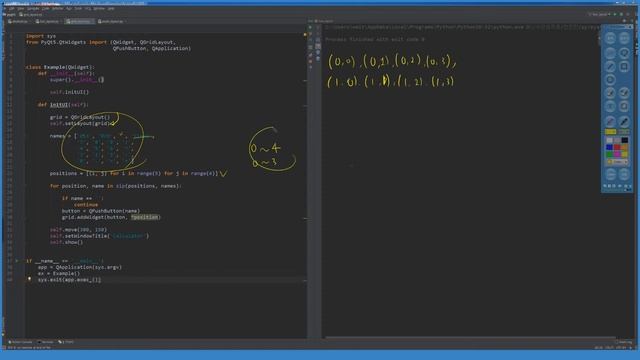Image resolution: width=640 pixels, height=360 pixels.
Task: Open the Tools menu
Action: tap(78, 8)
